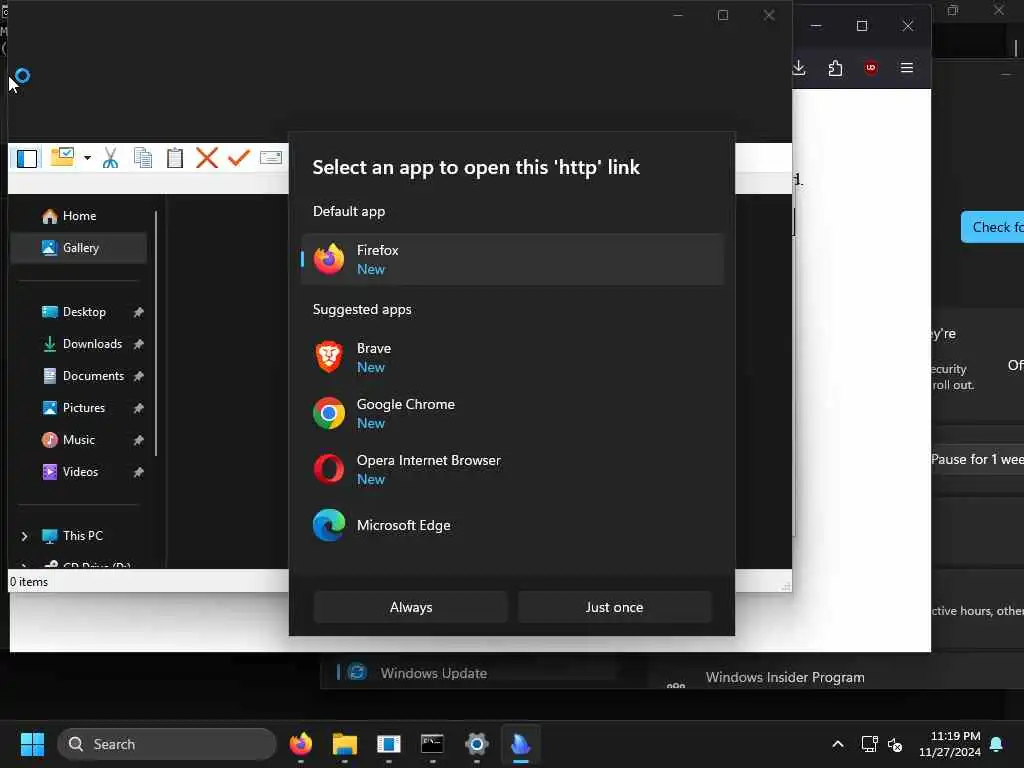Open the Firefox hamburger menu

[x=906, y=68]
